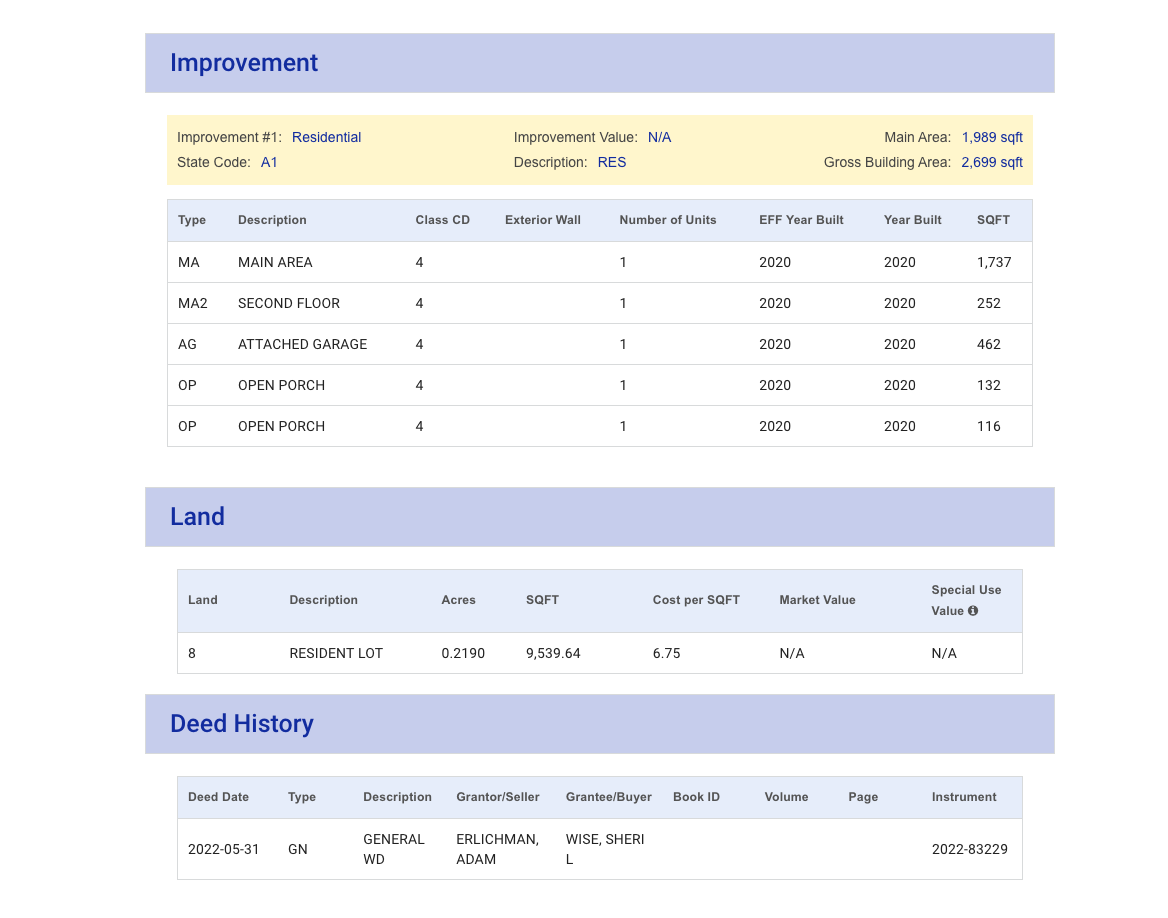Click the AG type cell

(187, 344)
